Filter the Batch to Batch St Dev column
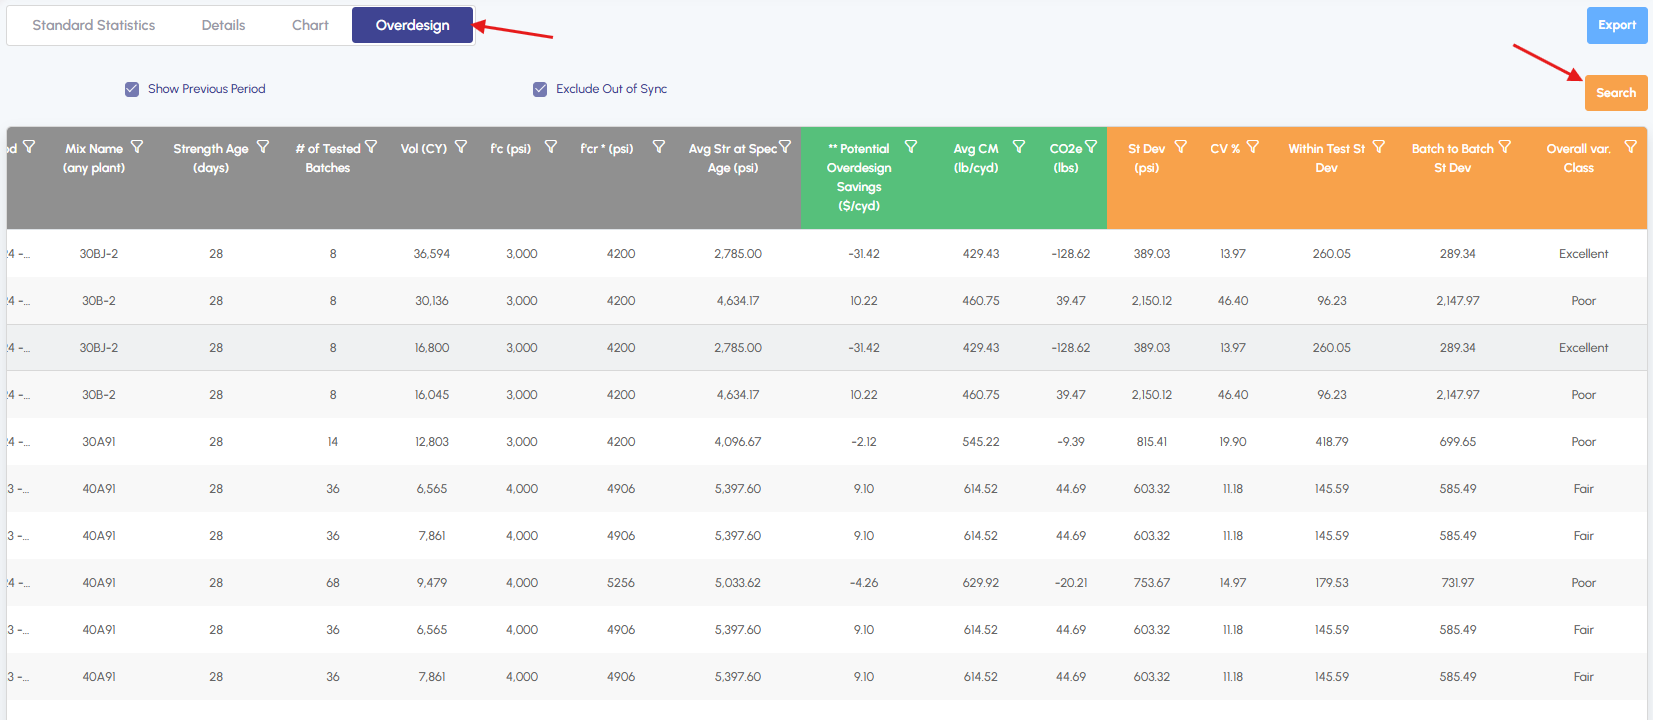Screen dimensions: 1653x720 1505,147
